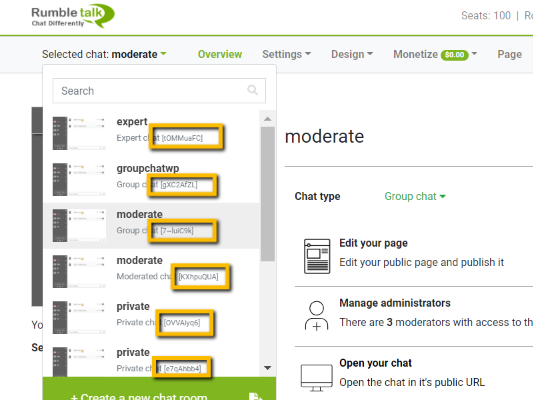Click the chat list scroll up arrow
The image size is (533, 400).
point(268,119)
